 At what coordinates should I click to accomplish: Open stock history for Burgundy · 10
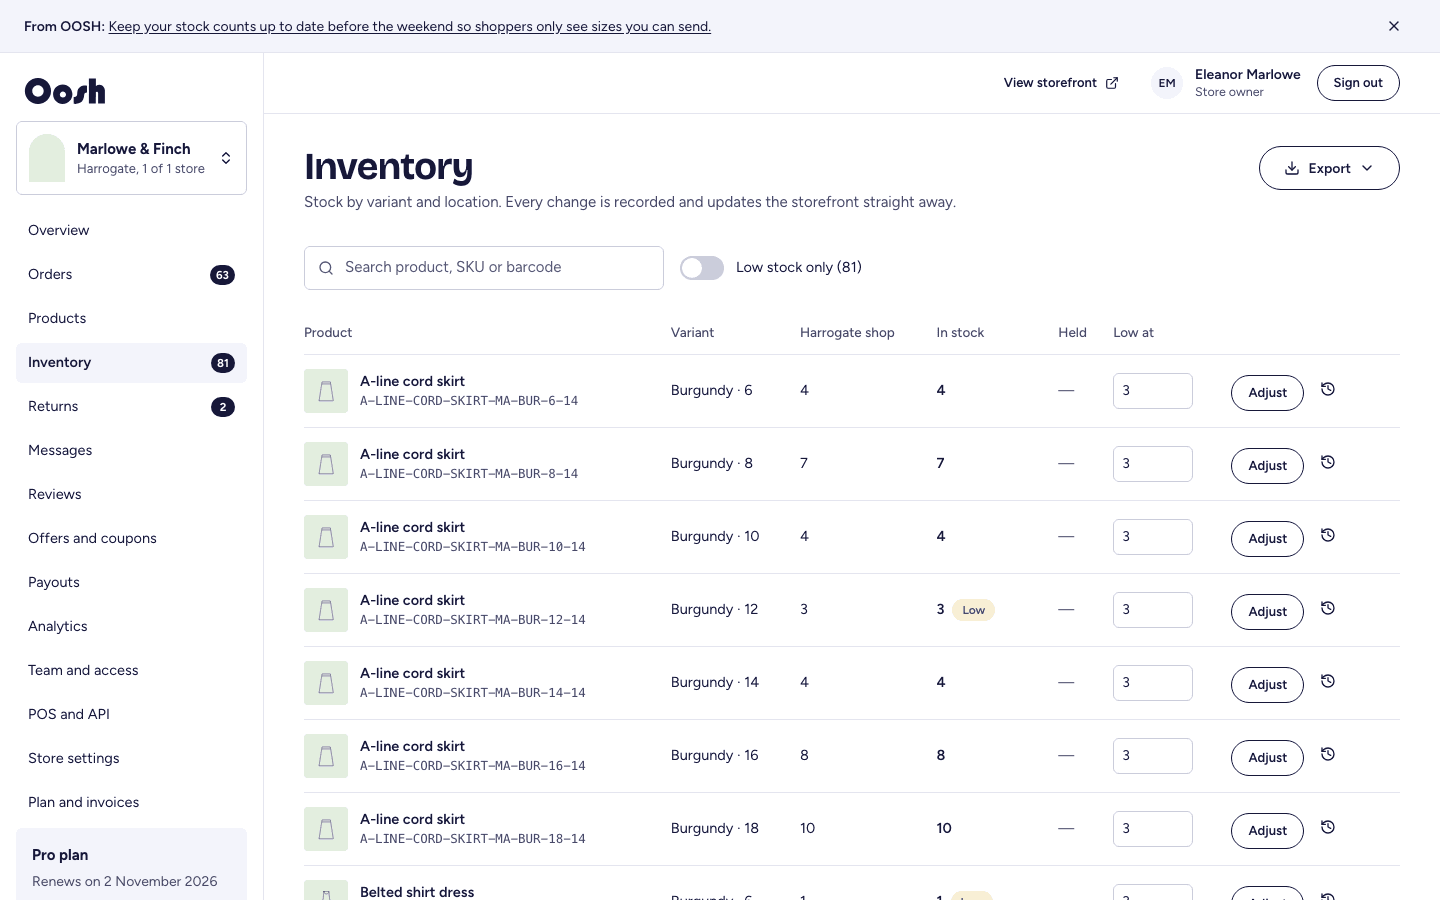tap(1328, 535)
